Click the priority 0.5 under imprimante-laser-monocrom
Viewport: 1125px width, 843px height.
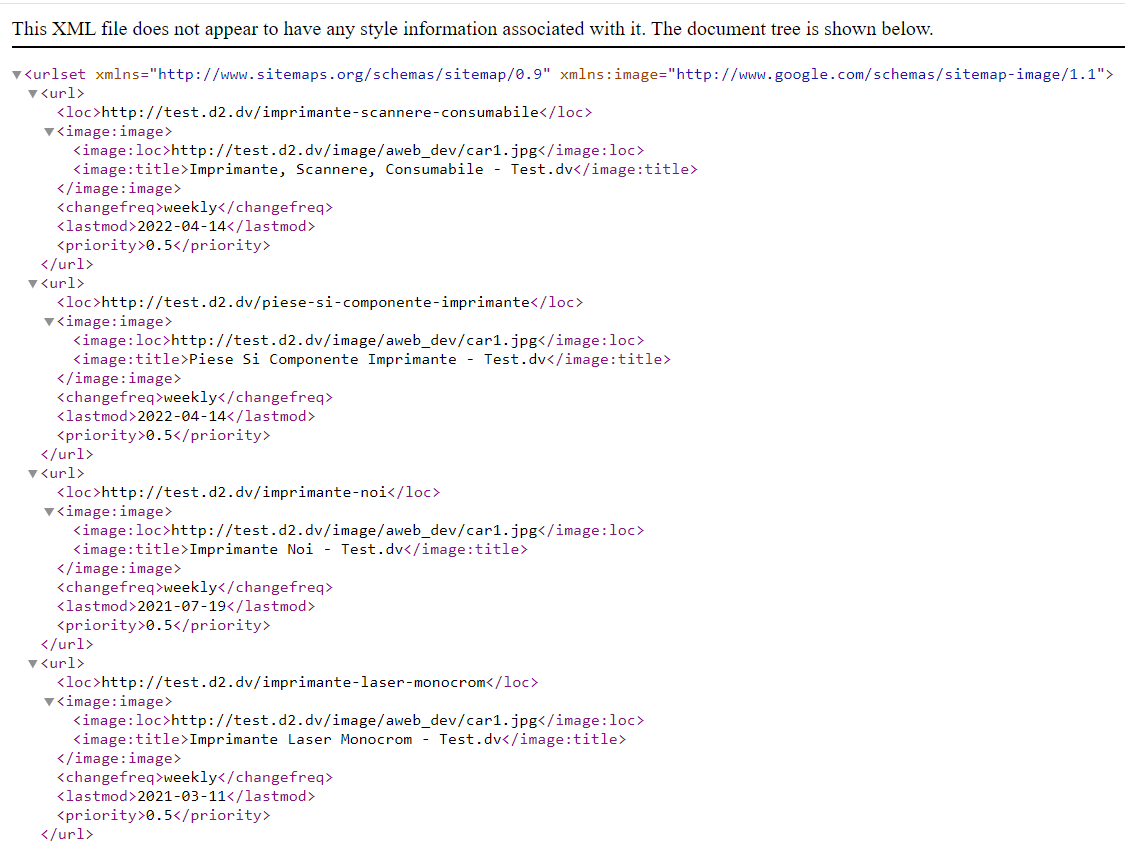[159, 816]
